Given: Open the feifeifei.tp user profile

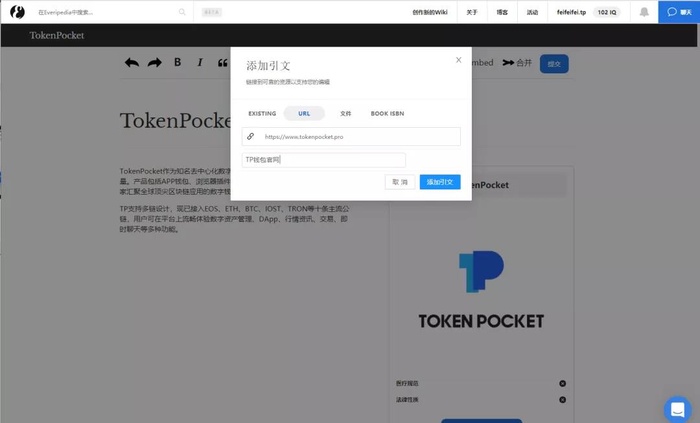Looking at the screenshot, I should (x=571, y=12).
